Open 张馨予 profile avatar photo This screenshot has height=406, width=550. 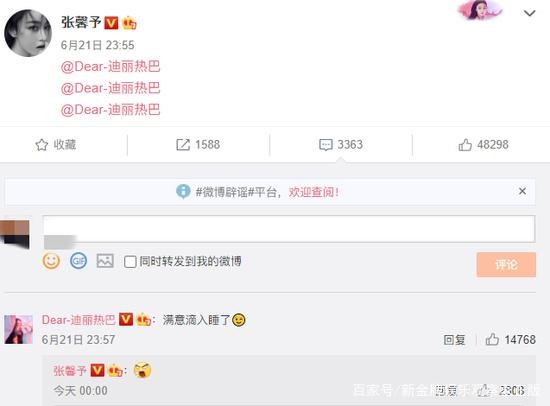tap(28, 33)
